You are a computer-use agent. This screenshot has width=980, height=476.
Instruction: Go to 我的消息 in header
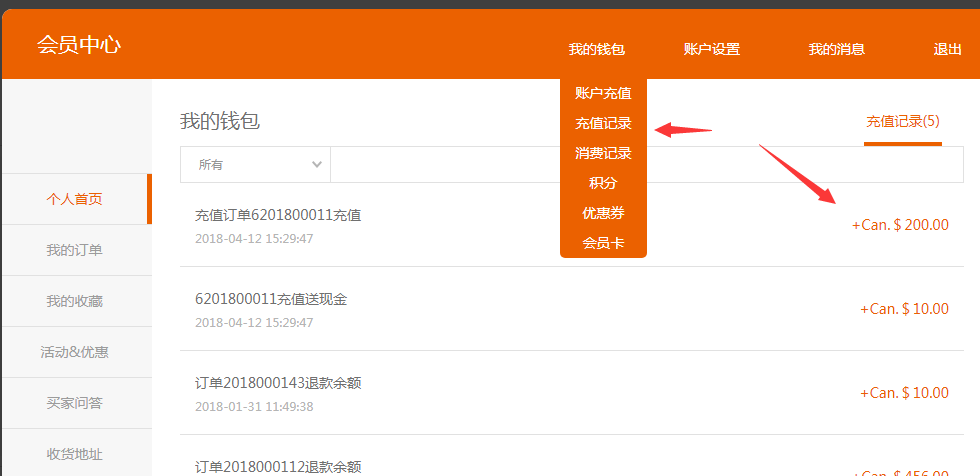(x=836, y=49)
